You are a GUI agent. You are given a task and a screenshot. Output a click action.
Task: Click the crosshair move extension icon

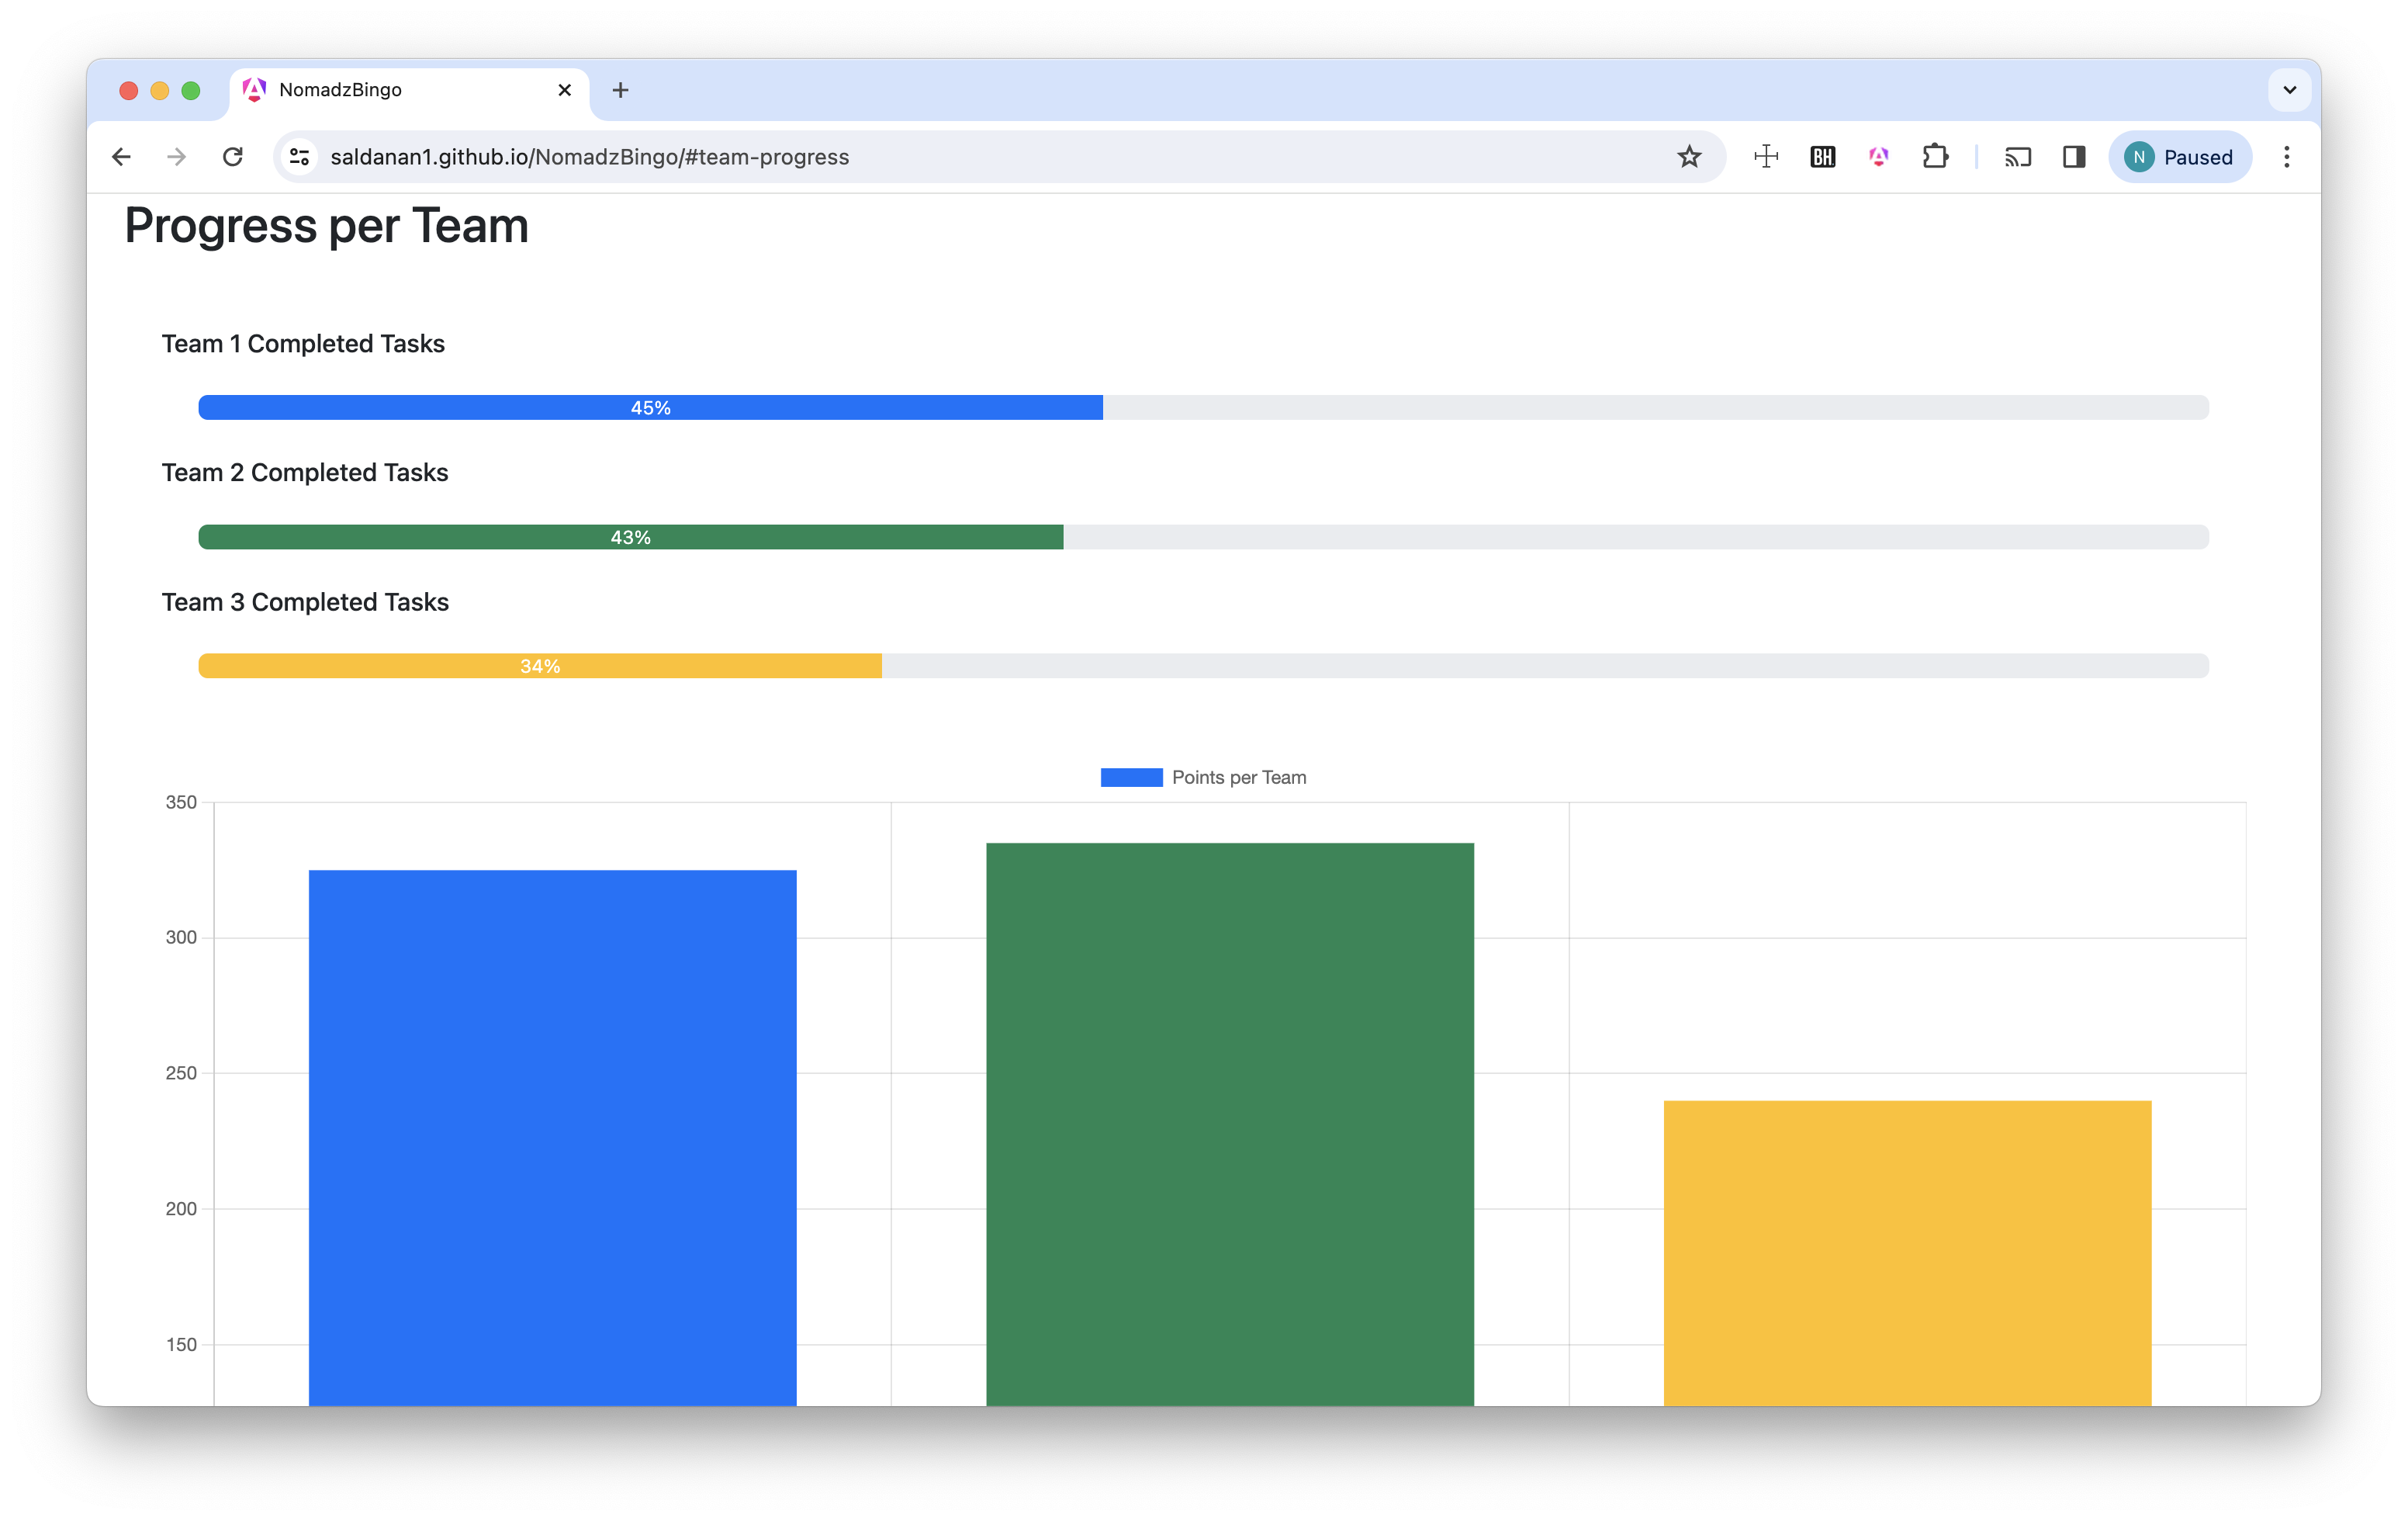pos(1766,157)
